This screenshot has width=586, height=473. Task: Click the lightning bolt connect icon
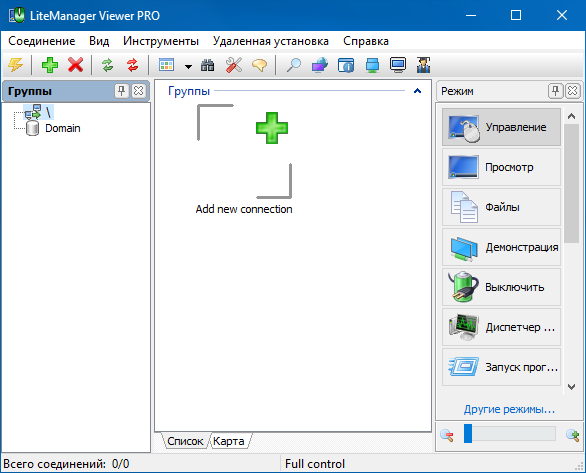click(16, 65)
